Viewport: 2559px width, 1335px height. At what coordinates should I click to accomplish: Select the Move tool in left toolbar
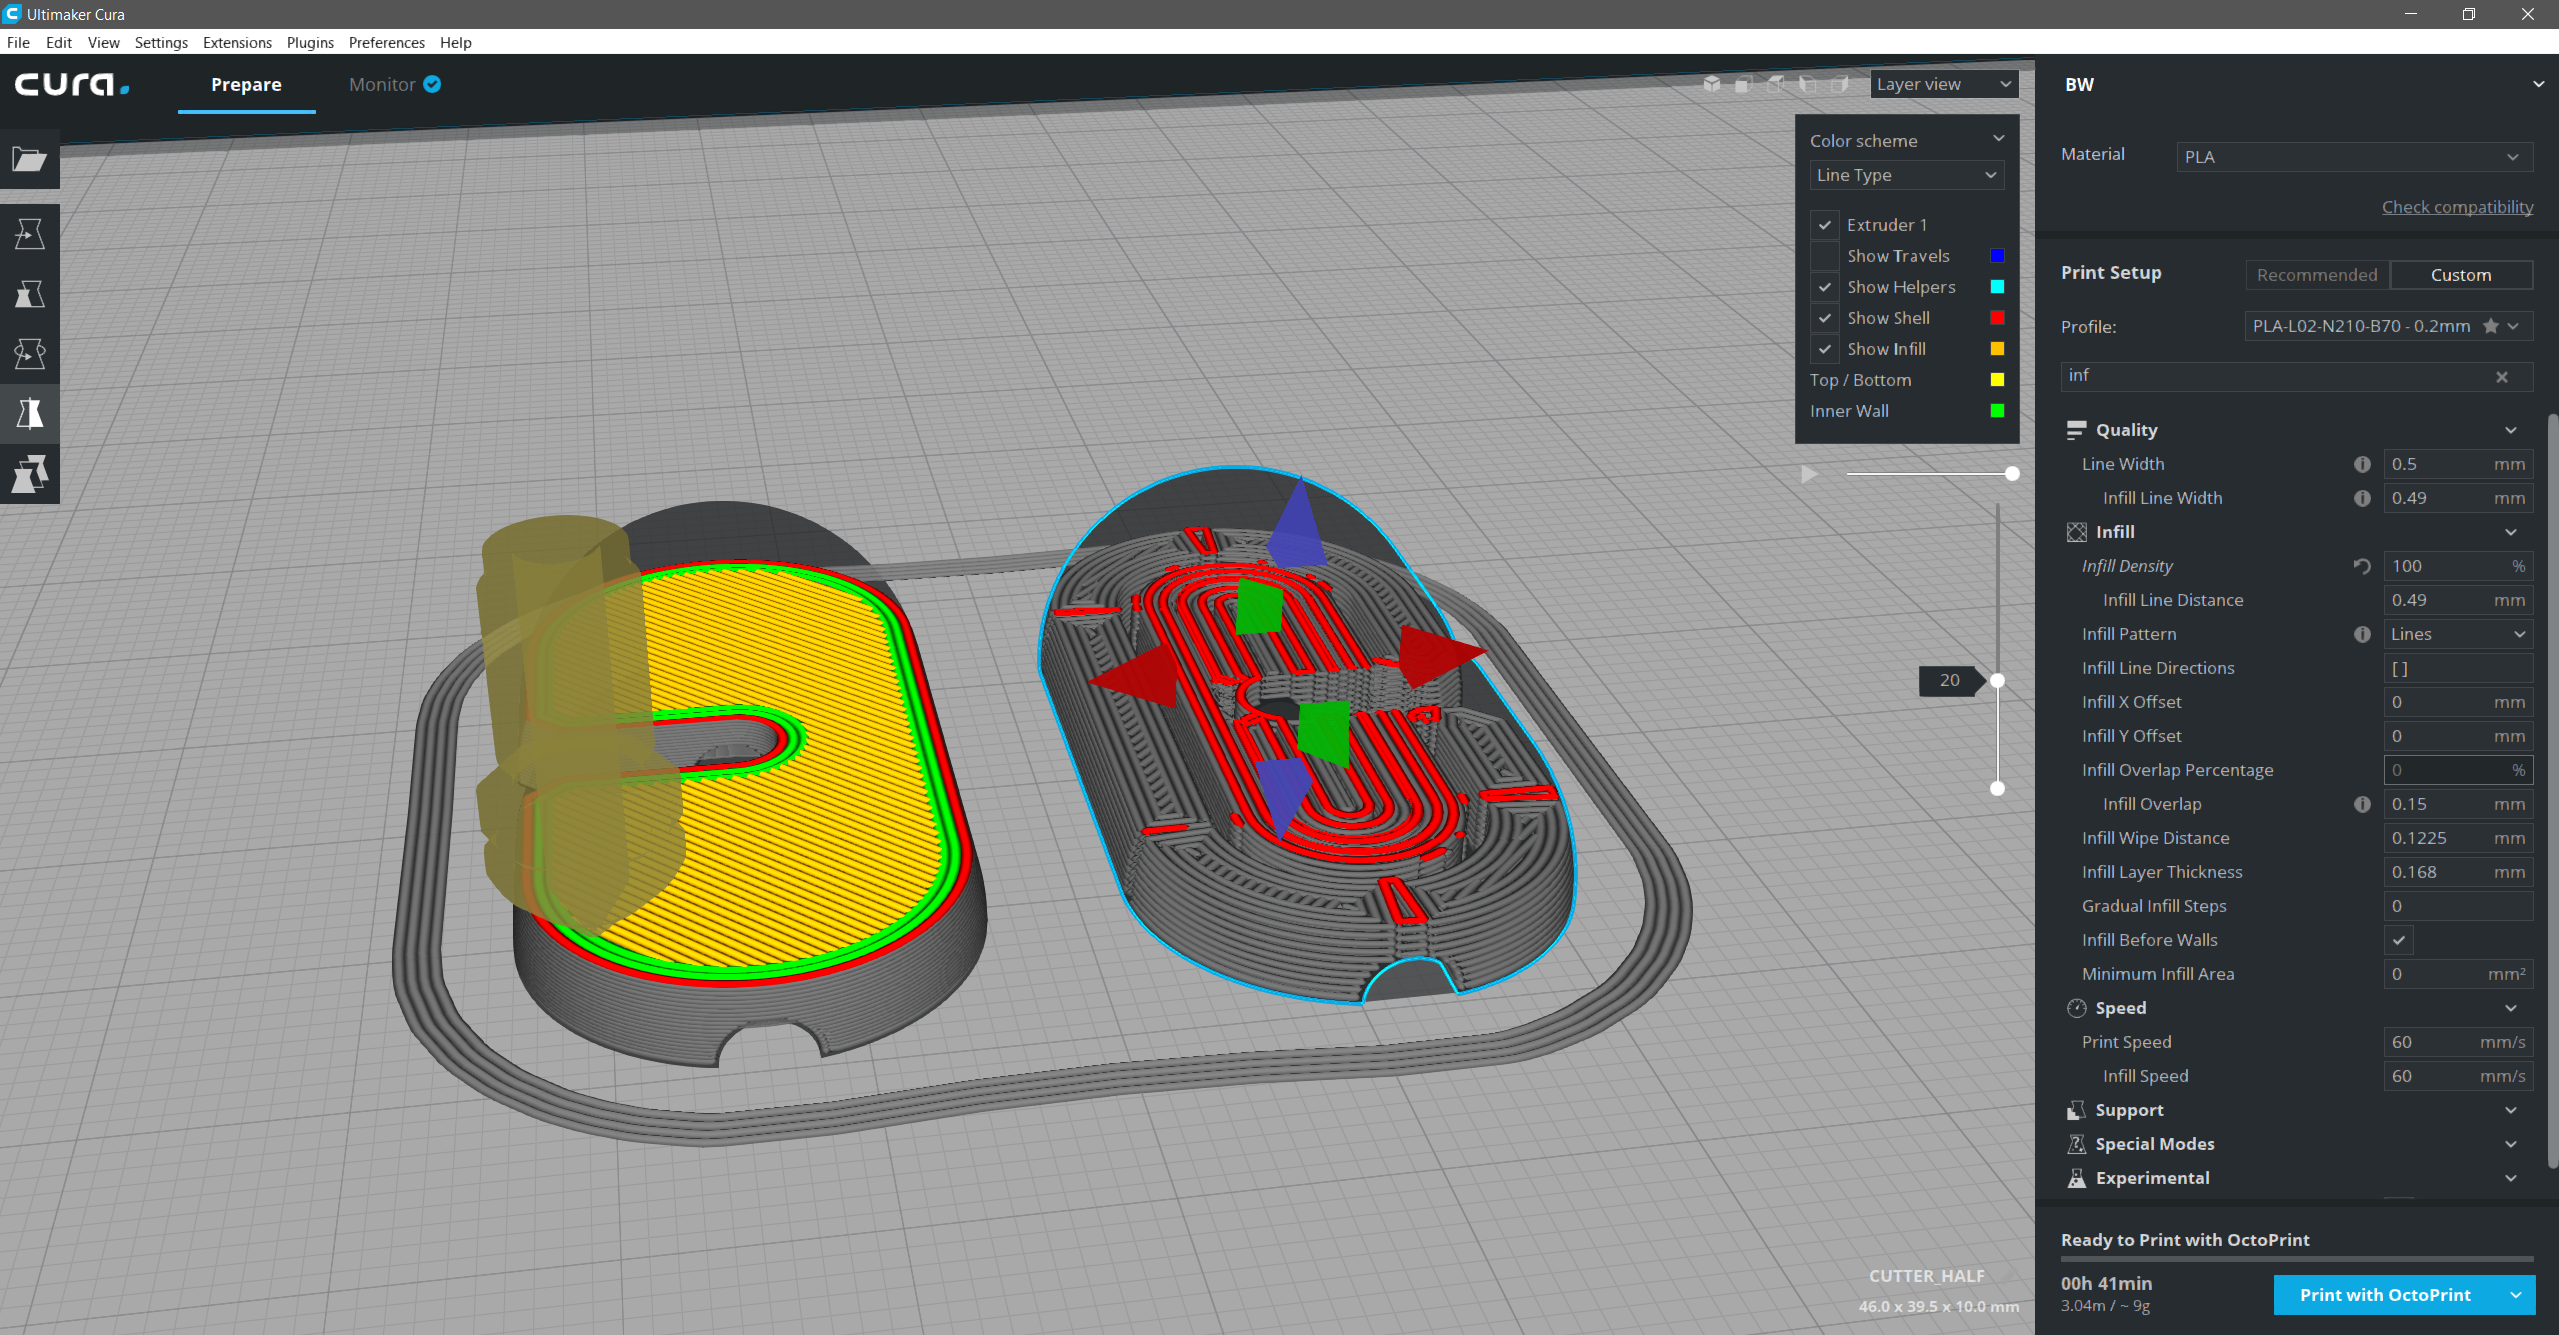click(30, 234)
